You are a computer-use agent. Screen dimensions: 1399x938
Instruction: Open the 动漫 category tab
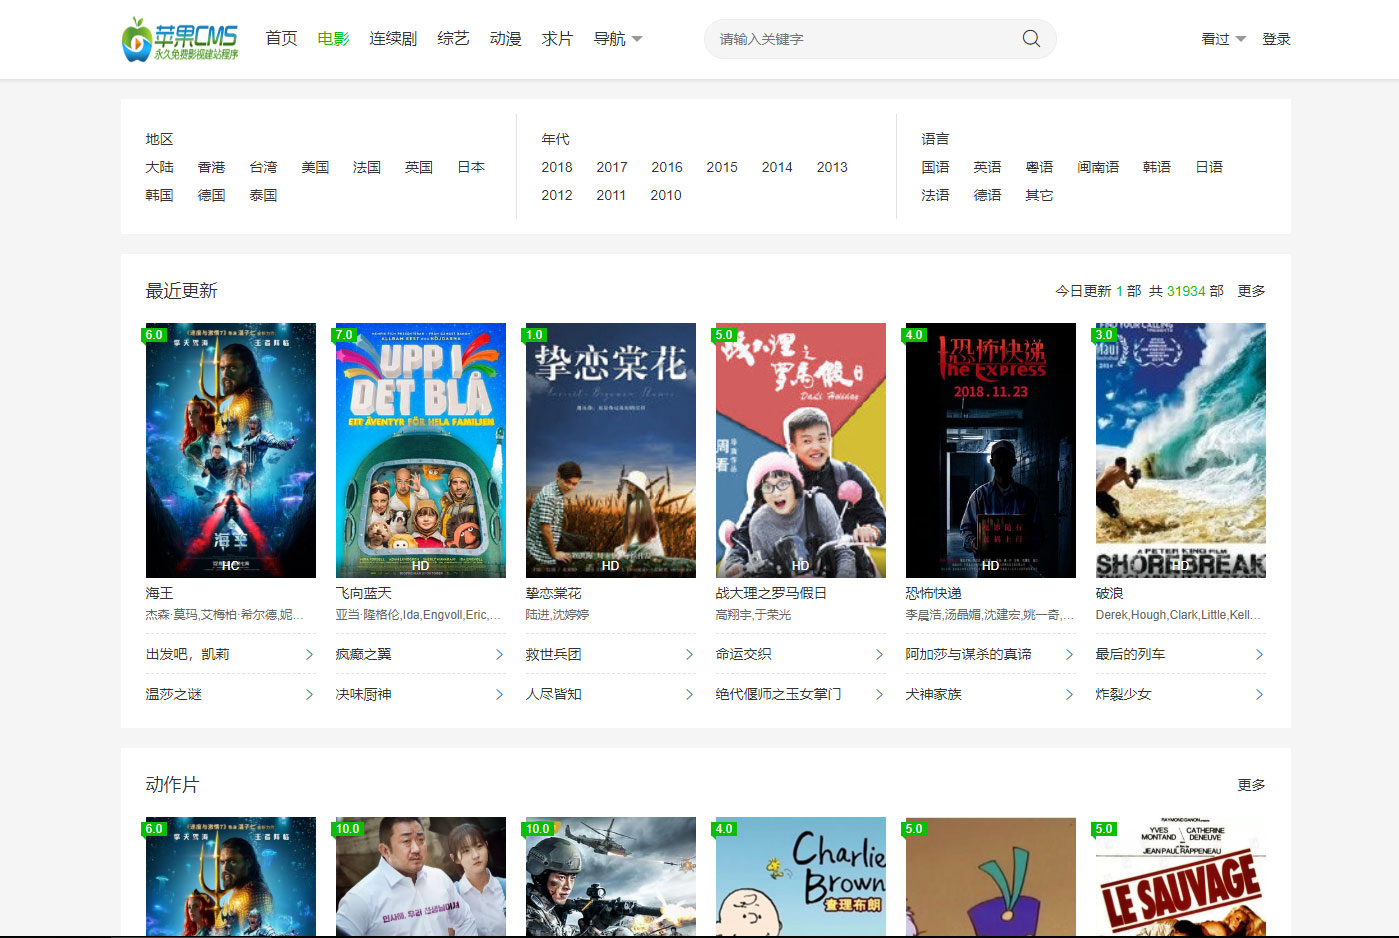click(505, 38)
